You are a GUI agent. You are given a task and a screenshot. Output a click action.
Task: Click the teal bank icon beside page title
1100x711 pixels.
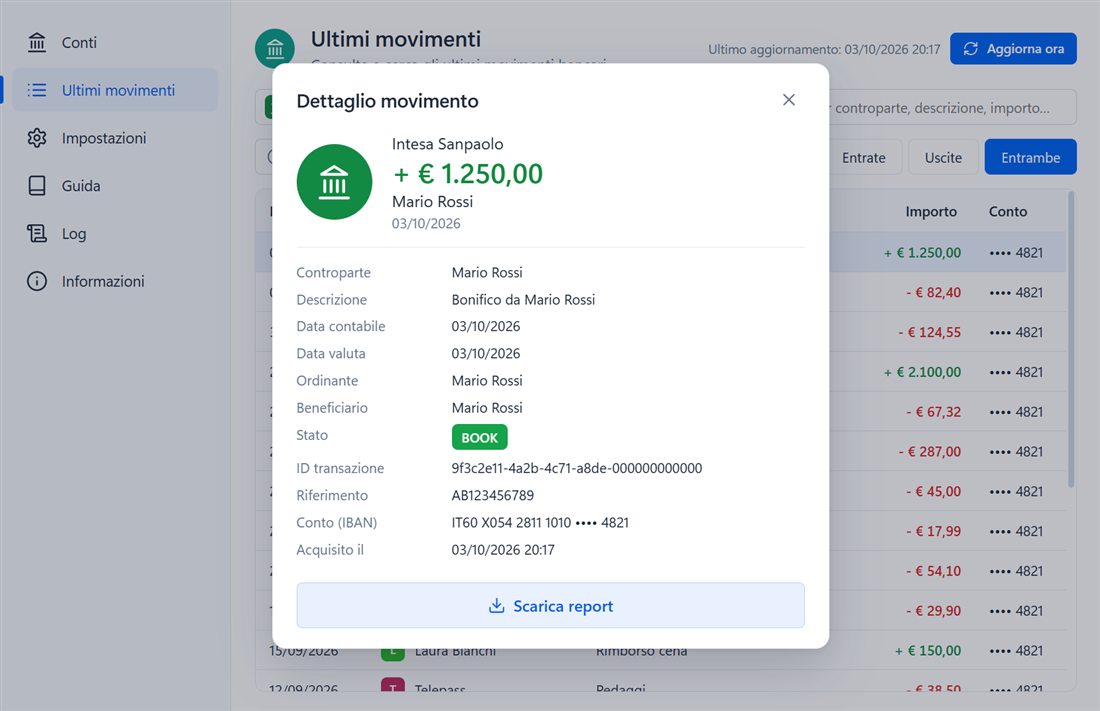click(274, 48)
